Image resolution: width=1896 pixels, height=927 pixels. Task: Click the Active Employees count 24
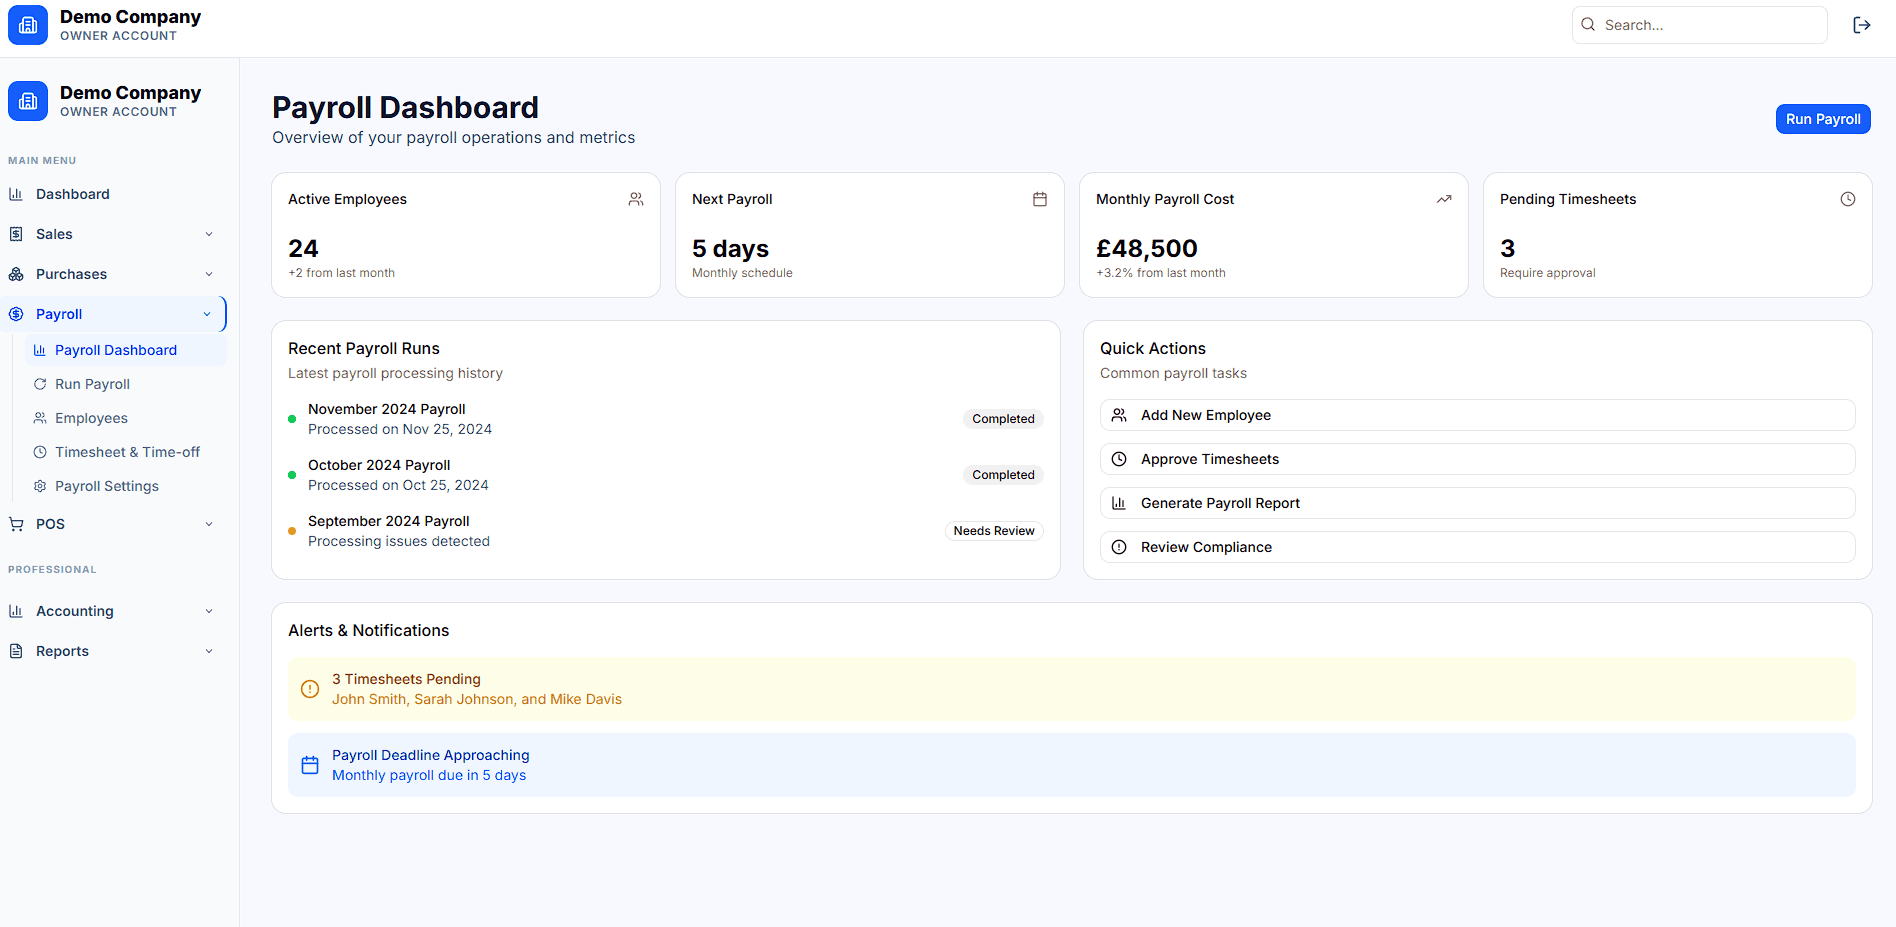pyautogui.click(x=303, y=248)
